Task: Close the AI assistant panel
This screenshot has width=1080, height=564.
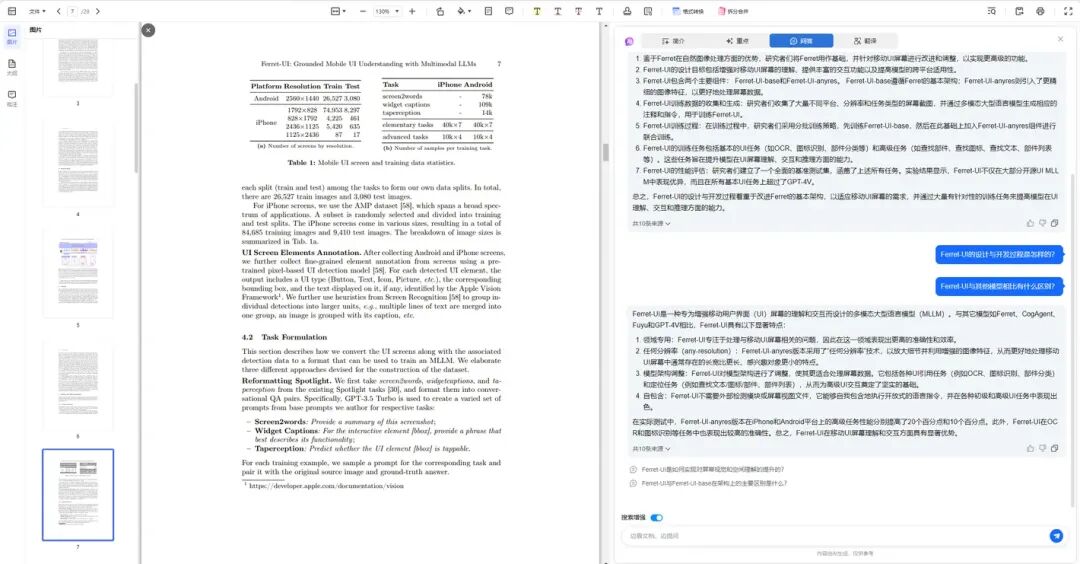Action: coord(1060,39)
